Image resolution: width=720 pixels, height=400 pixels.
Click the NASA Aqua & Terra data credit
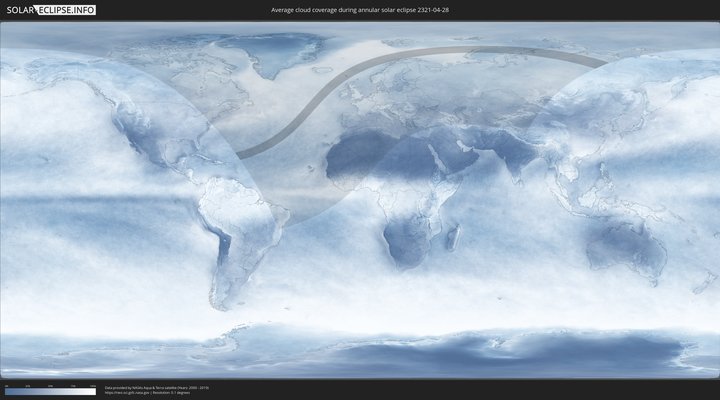pos(157,387)
